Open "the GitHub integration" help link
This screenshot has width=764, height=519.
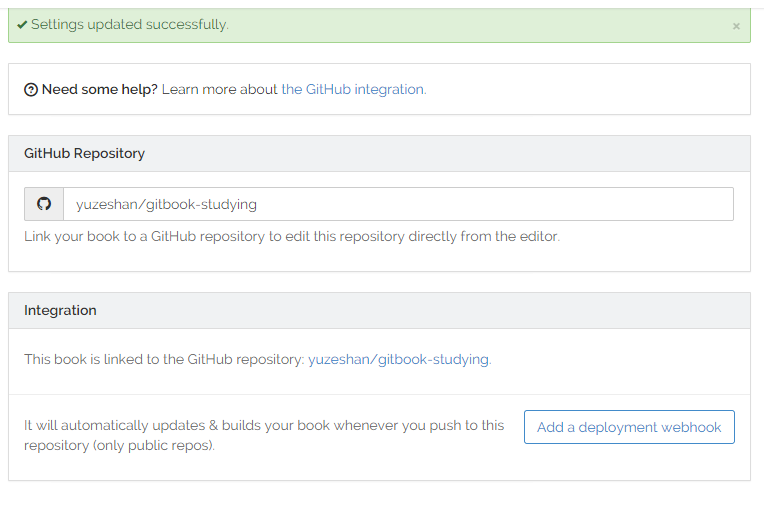353,89
